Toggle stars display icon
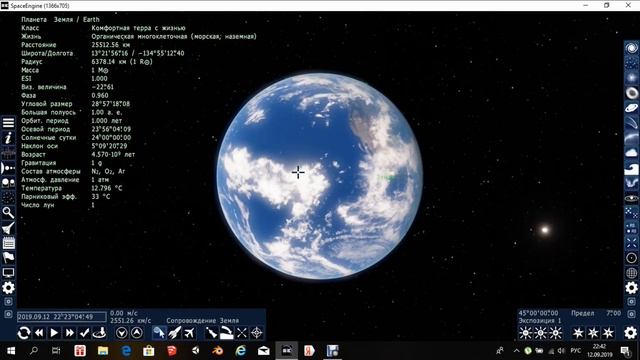This screenshot has width=640, height=360. [631, 78]
